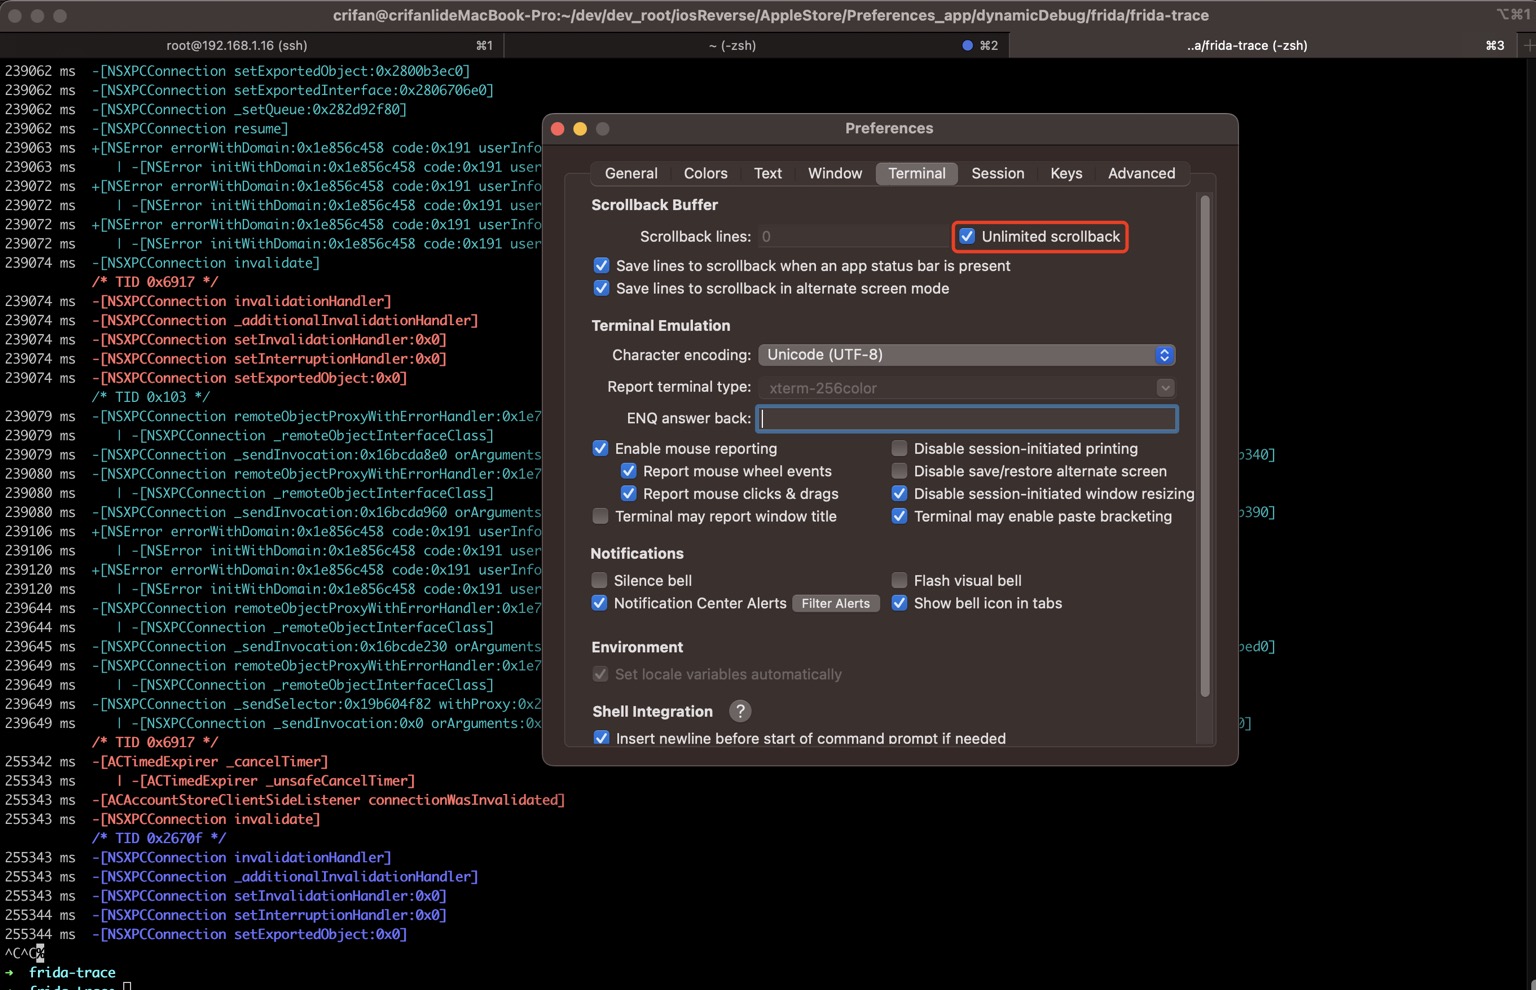Open the Window preferences tab

835,173
